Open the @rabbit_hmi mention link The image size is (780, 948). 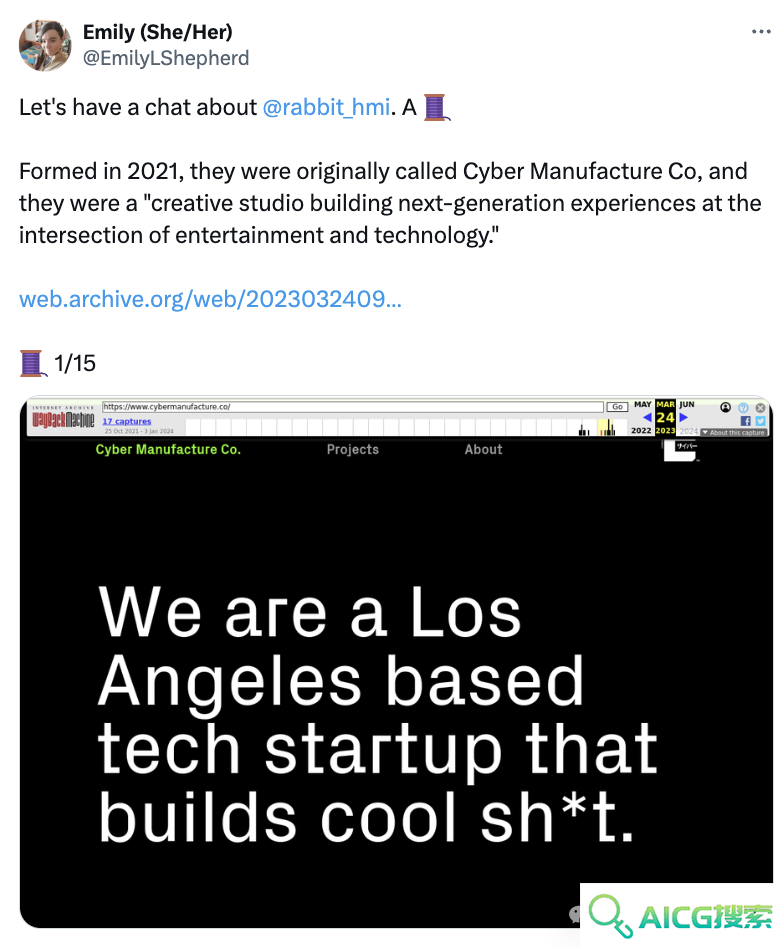326,107
